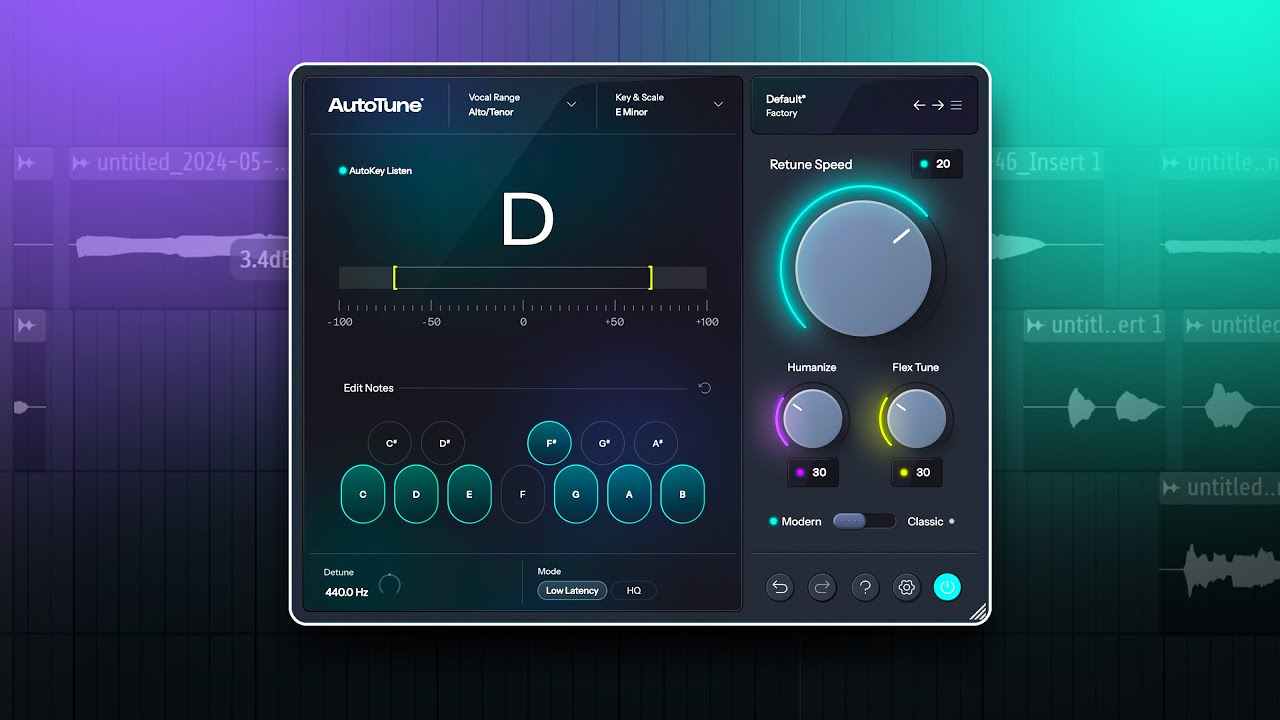
Task: Click the Humanize value field
Action: pyautogui.click(x=813, y=472)
